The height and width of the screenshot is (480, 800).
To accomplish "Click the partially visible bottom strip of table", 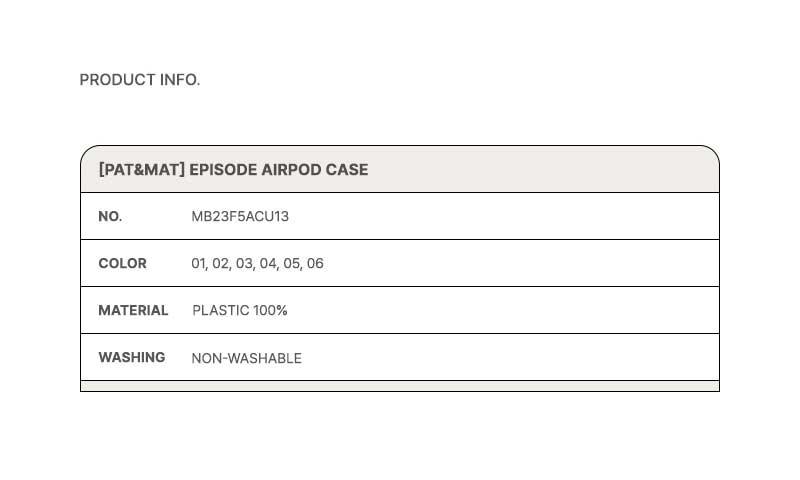I will [x=400, y=386].
